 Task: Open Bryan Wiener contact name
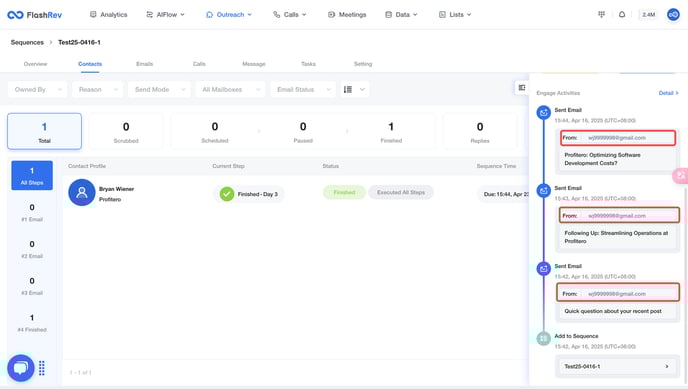(x=116, y=189)
